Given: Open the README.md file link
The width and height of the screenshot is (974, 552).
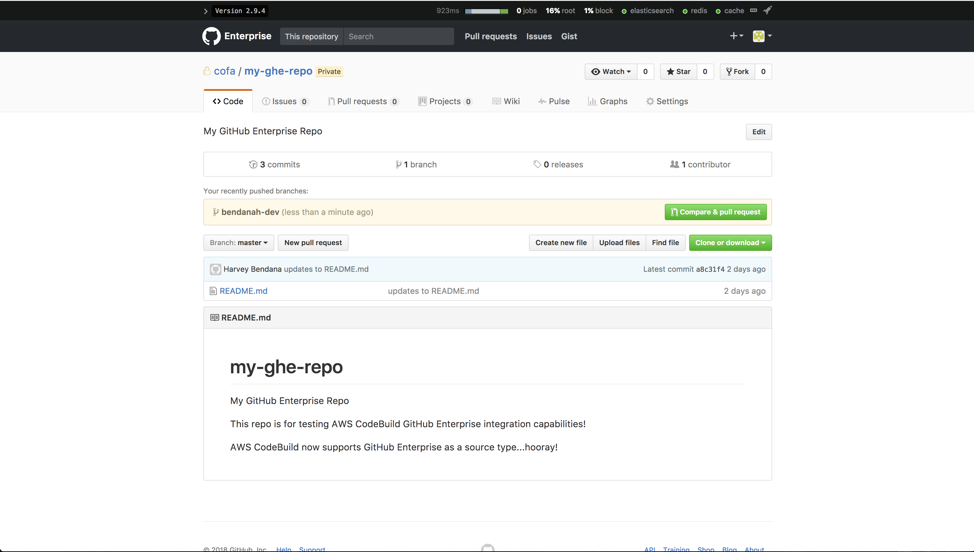Looking at the screenshot, I should (x=243, y=291).
